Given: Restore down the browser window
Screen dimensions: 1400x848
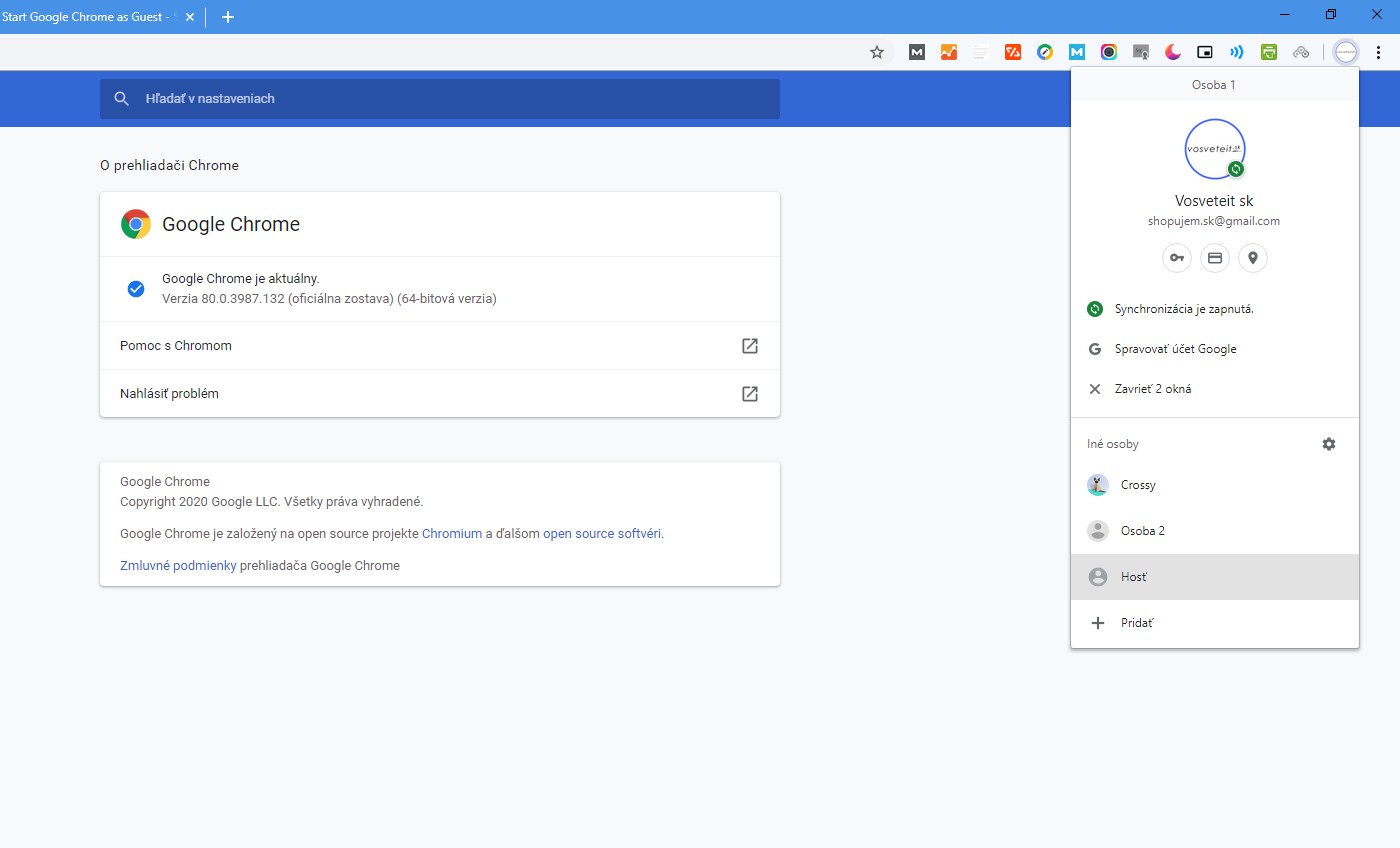Looking at the screenshot, I should click(x=1331, y=15).
